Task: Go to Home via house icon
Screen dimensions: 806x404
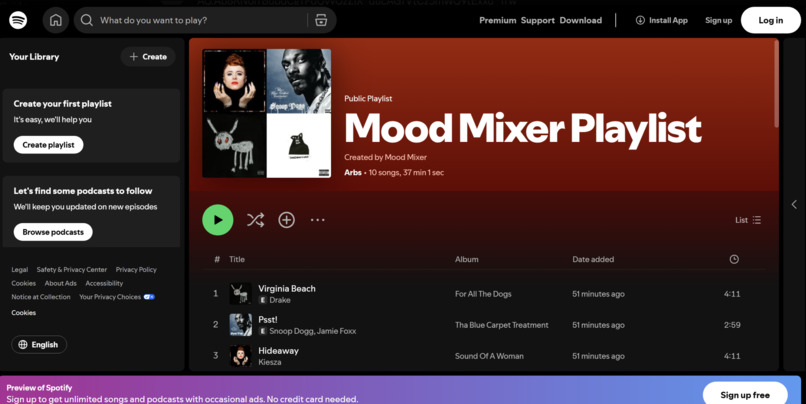Action: point(56,20)
